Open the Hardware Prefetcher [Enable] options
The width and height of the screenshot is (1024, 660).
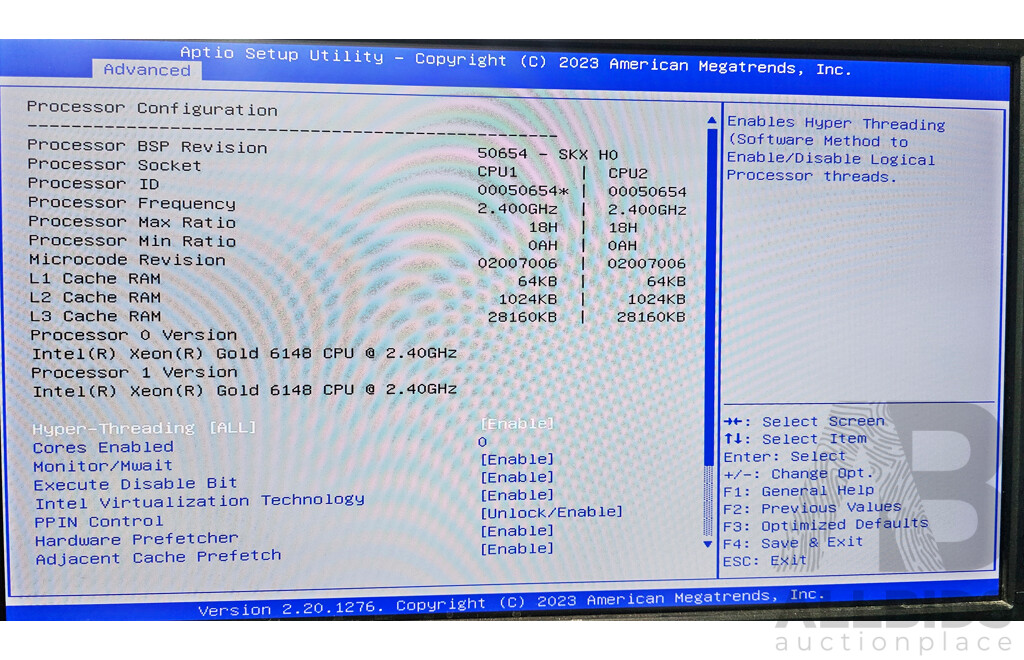tap(517, 531)
